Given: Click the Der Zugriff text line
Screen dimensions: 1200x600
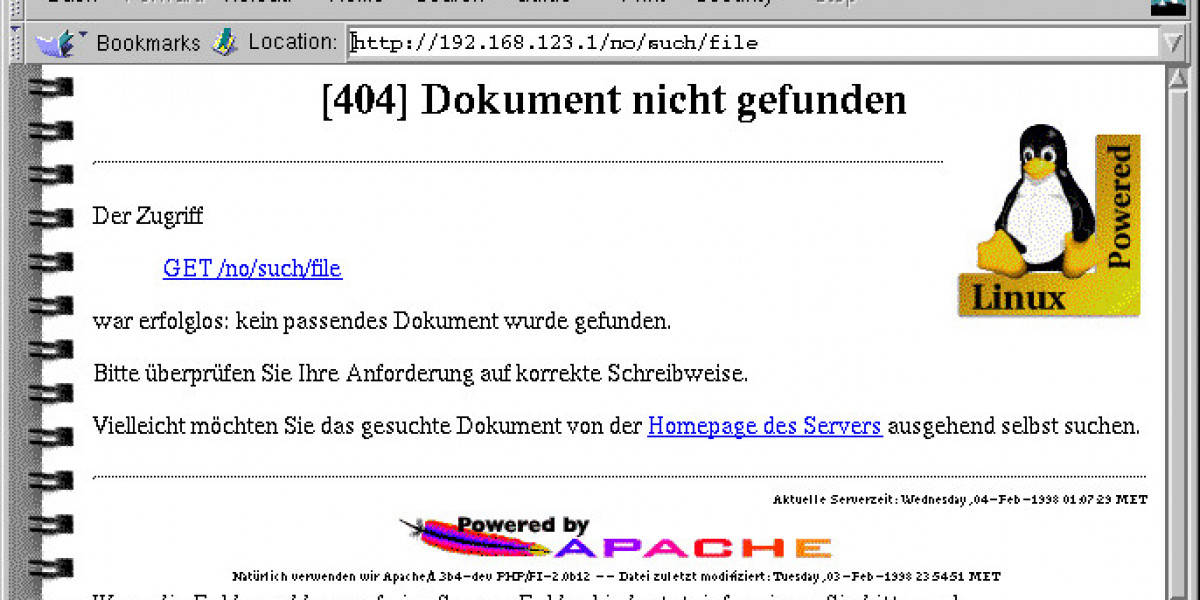Looking at the screenshot, I should point(147,215).
